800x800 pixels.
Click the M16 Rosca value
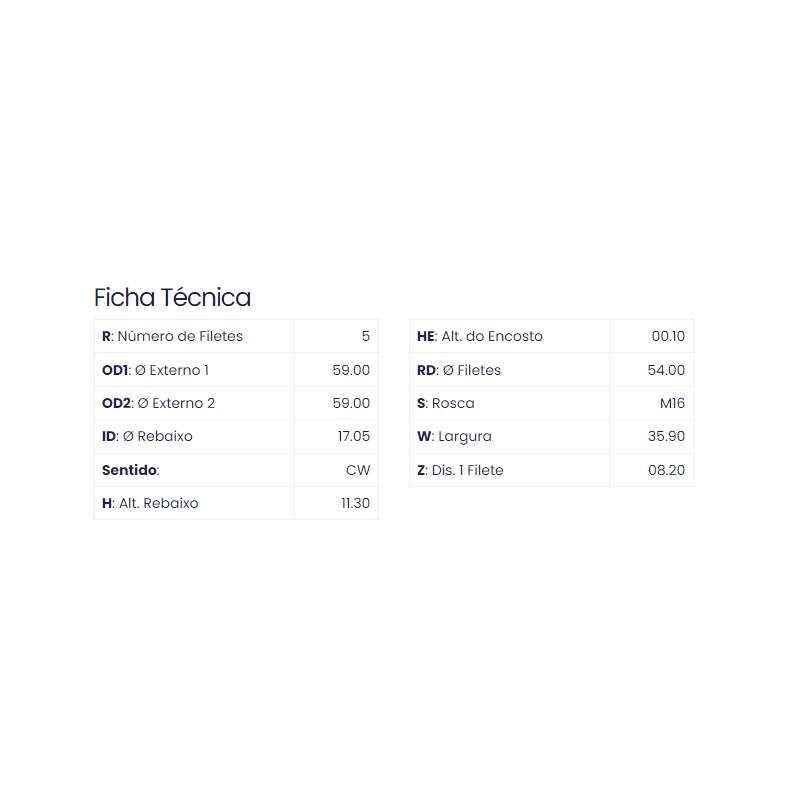point(672,404)
